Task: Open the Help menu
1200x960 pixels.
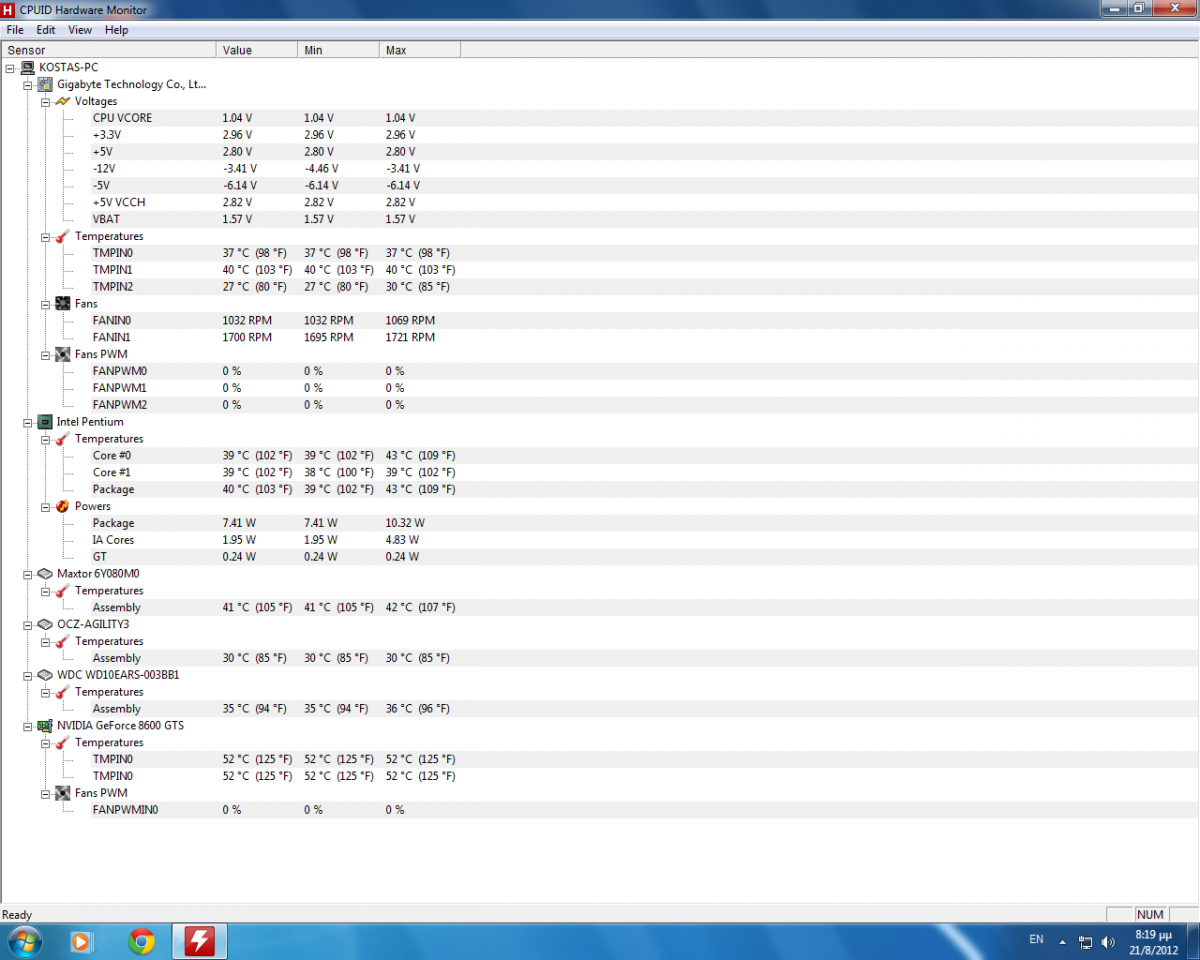Action: pos(117,30)
